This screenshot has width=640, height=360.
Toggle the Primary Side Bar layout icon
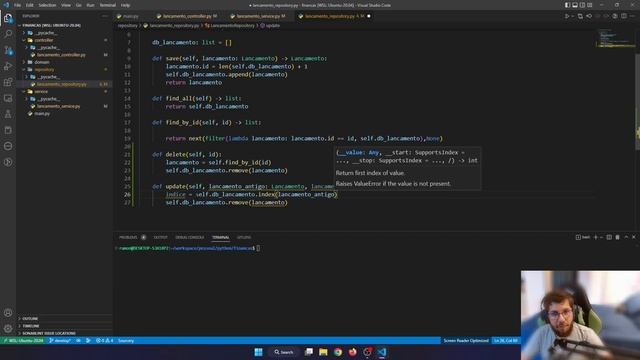click(567, 5)
